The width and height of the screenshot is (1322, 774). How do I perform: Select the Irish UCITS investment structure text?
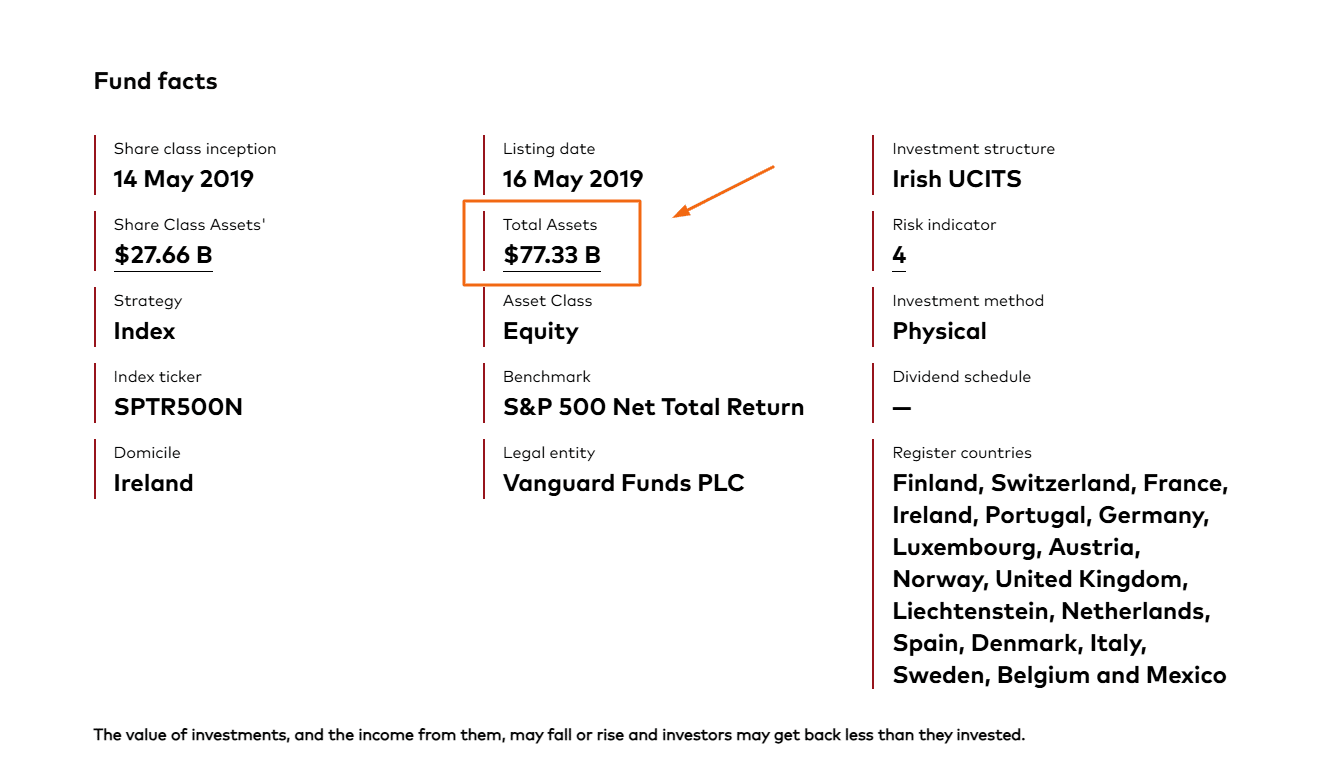957,180
